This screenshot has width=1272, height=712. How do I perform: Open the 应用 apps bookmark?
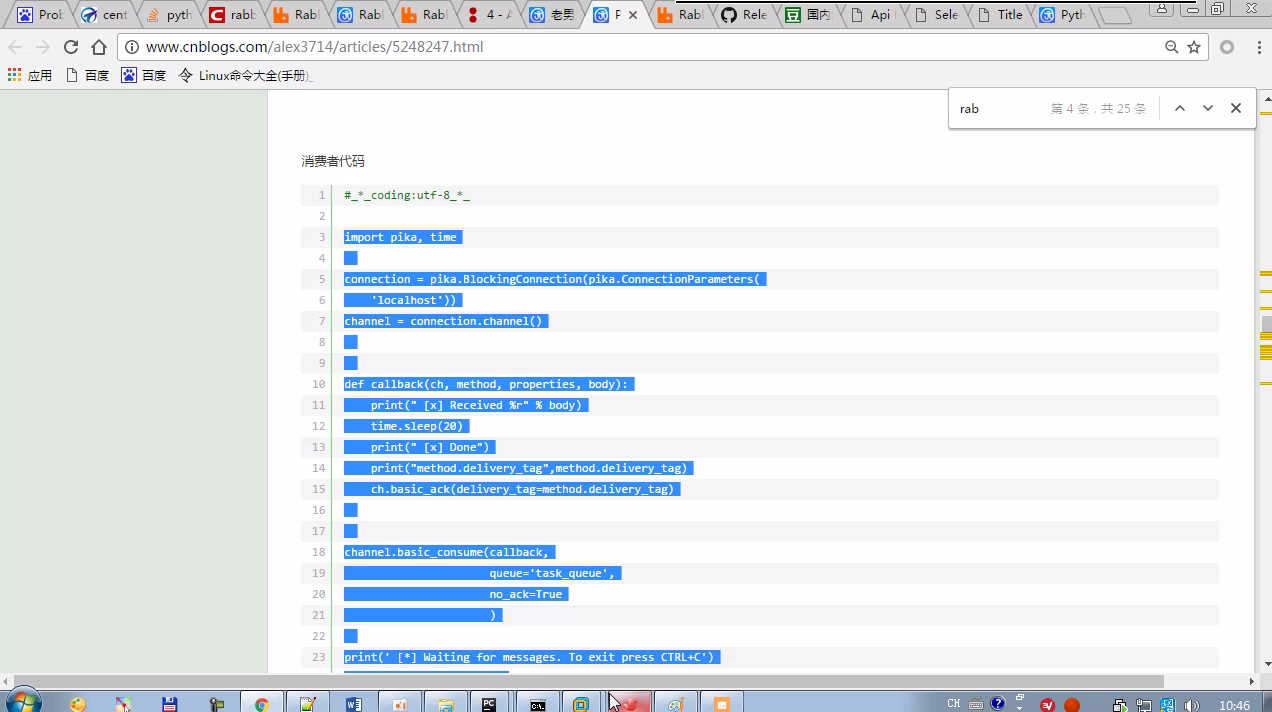point(30,75)
